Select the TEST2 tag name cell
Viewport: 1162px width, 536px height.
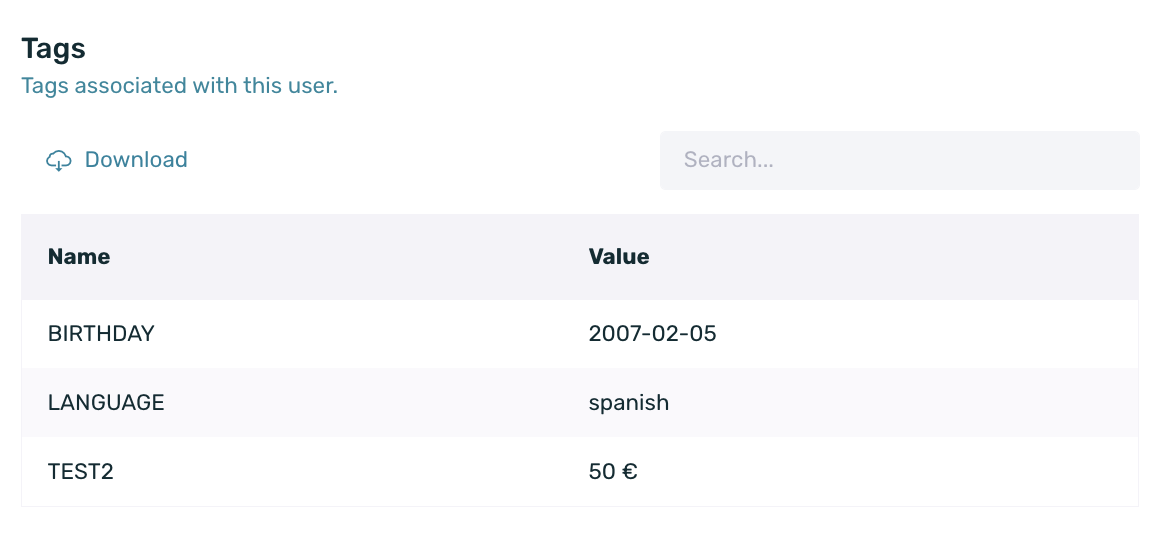(x=81, y=472)
